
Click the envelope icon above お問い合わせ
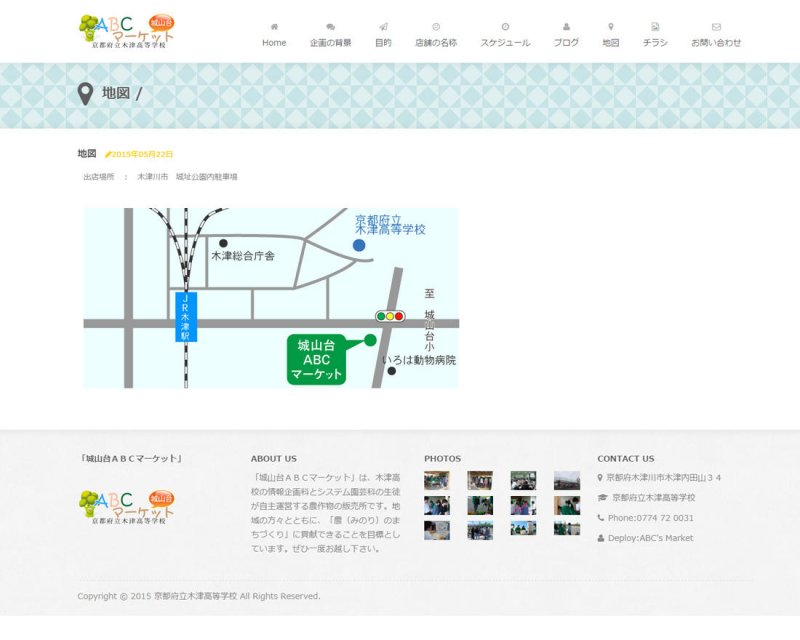tap(716, 27)
